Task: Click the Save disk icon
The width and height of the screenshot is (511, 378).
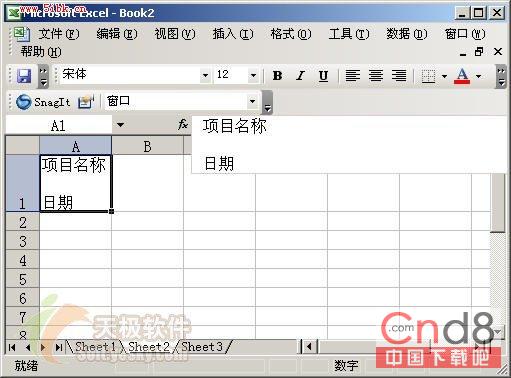Action: tap(24, 76)
